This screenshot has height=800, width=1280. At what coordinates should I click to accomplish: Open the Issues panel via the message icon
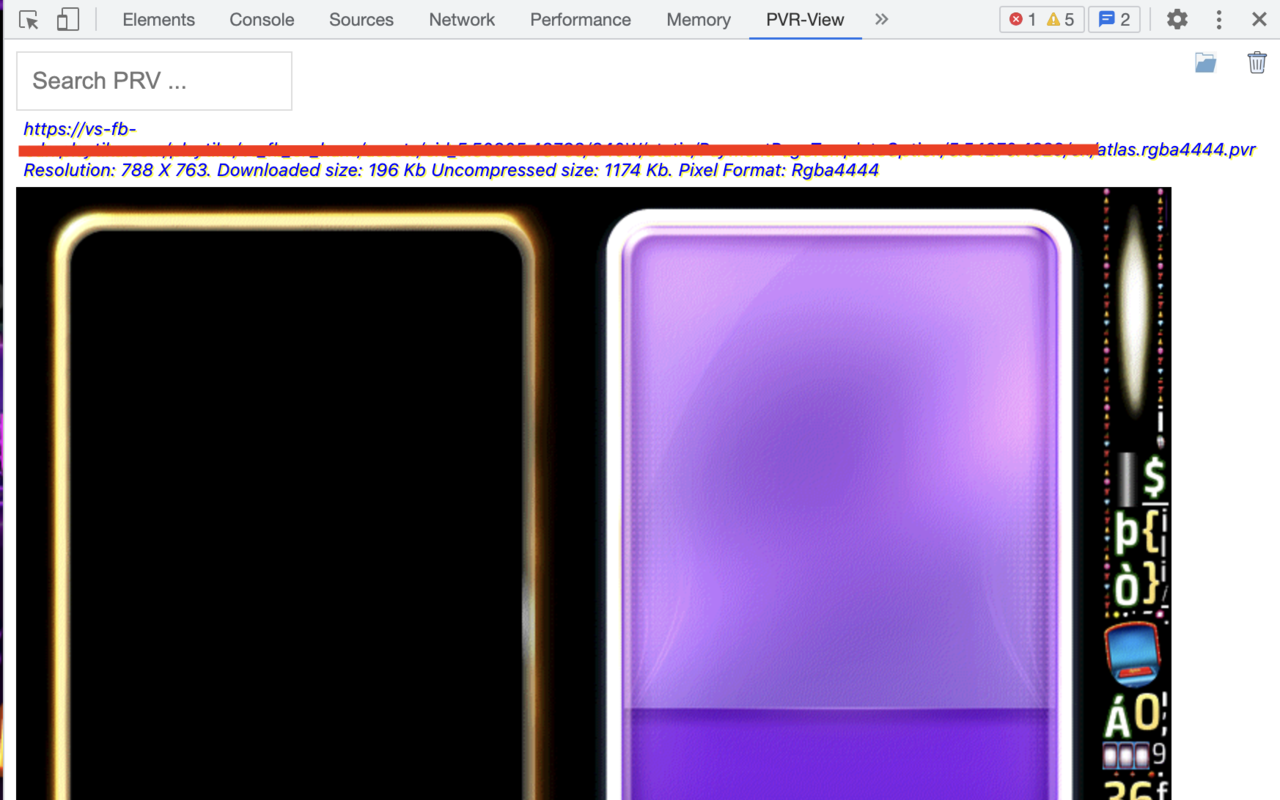pyautogui.click(x=1114, y=19)
